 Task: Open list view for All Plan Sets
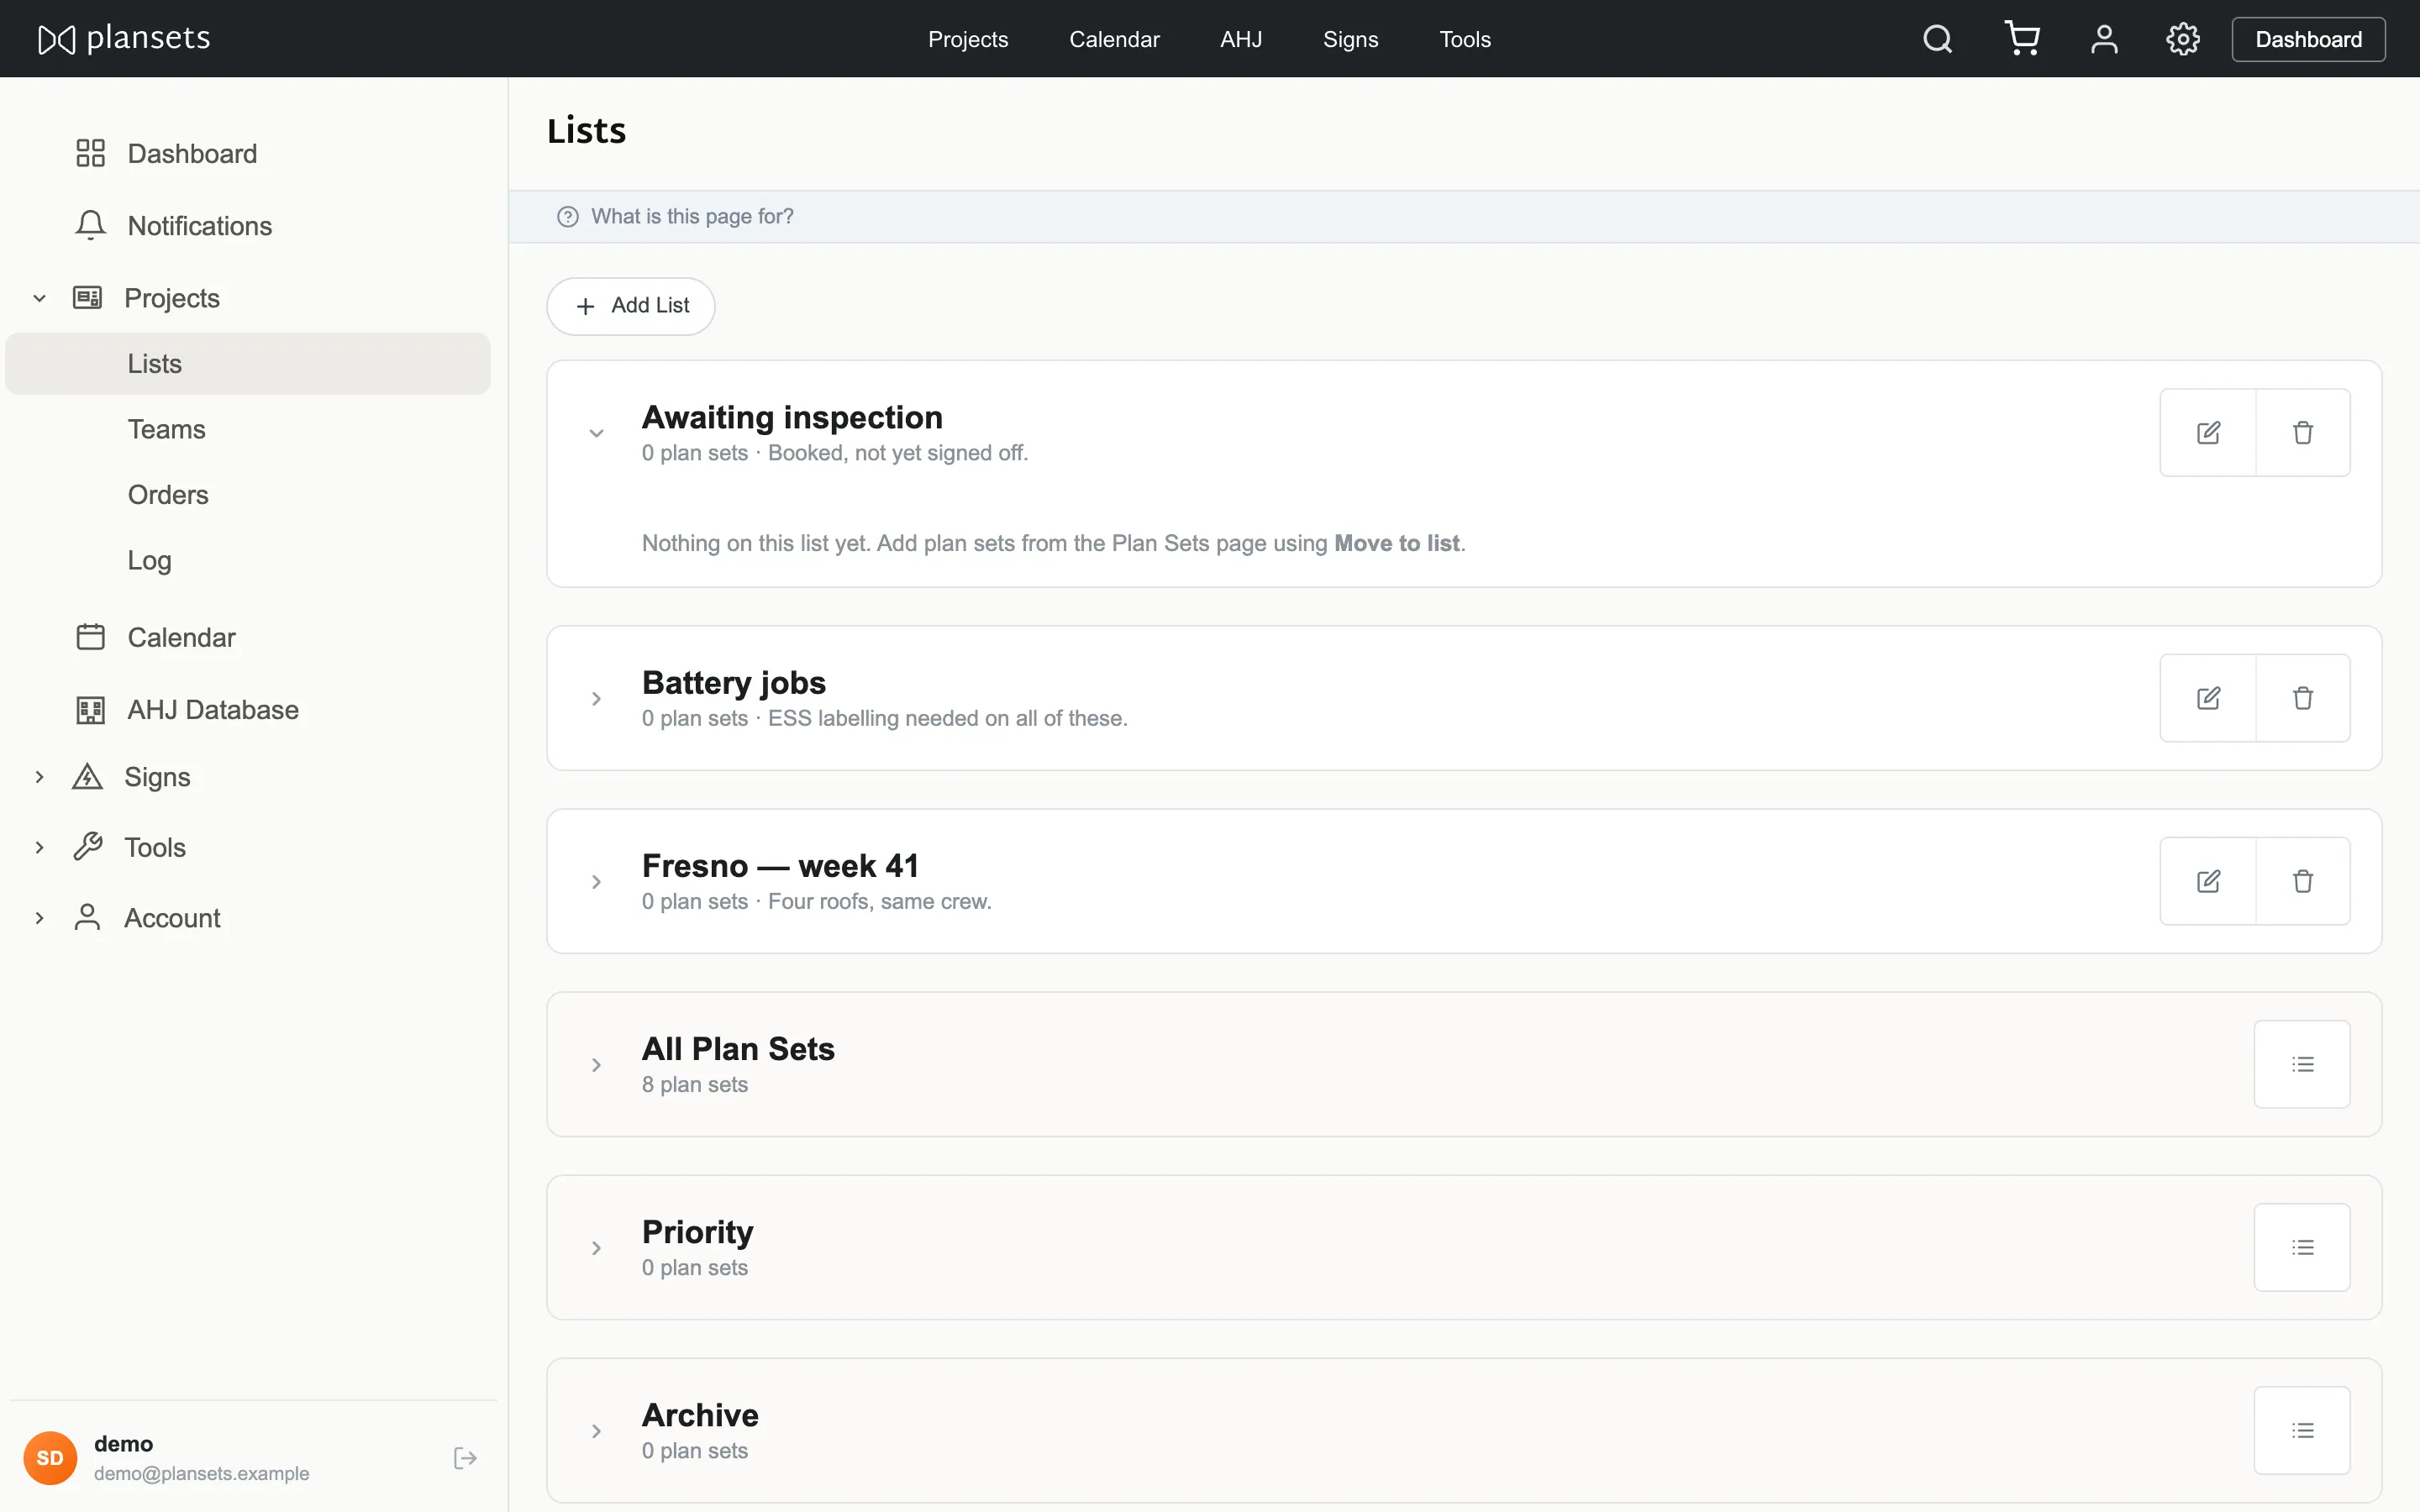(x=2302, y=1064)
